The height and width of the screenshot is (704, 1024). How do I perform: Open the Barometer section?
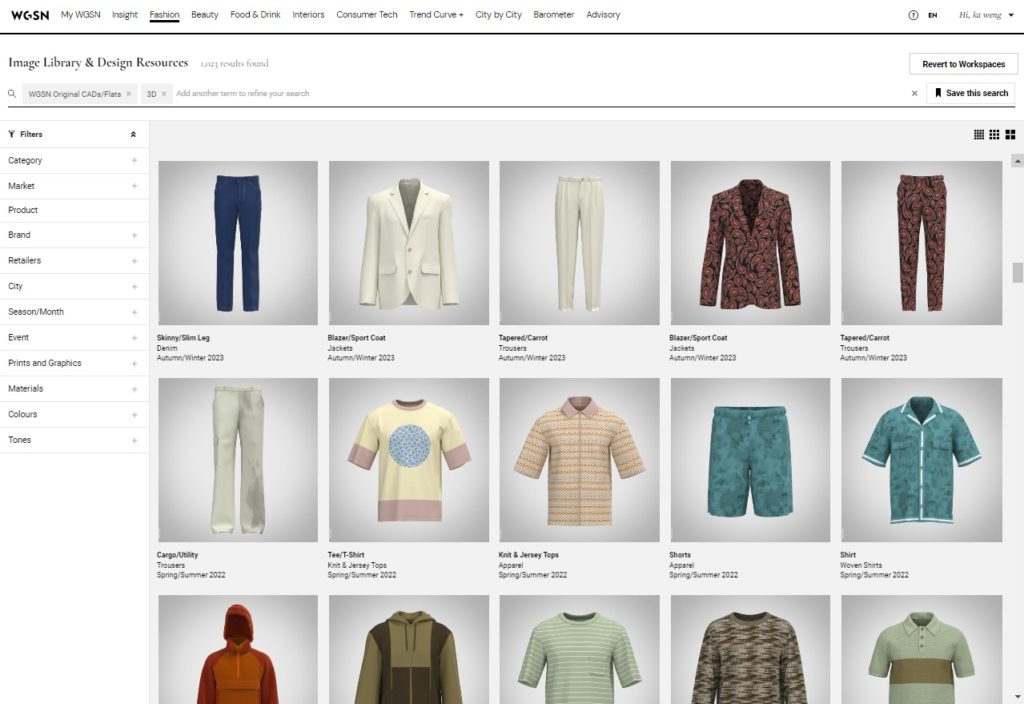pyautogui.click(x=553, y=14)
